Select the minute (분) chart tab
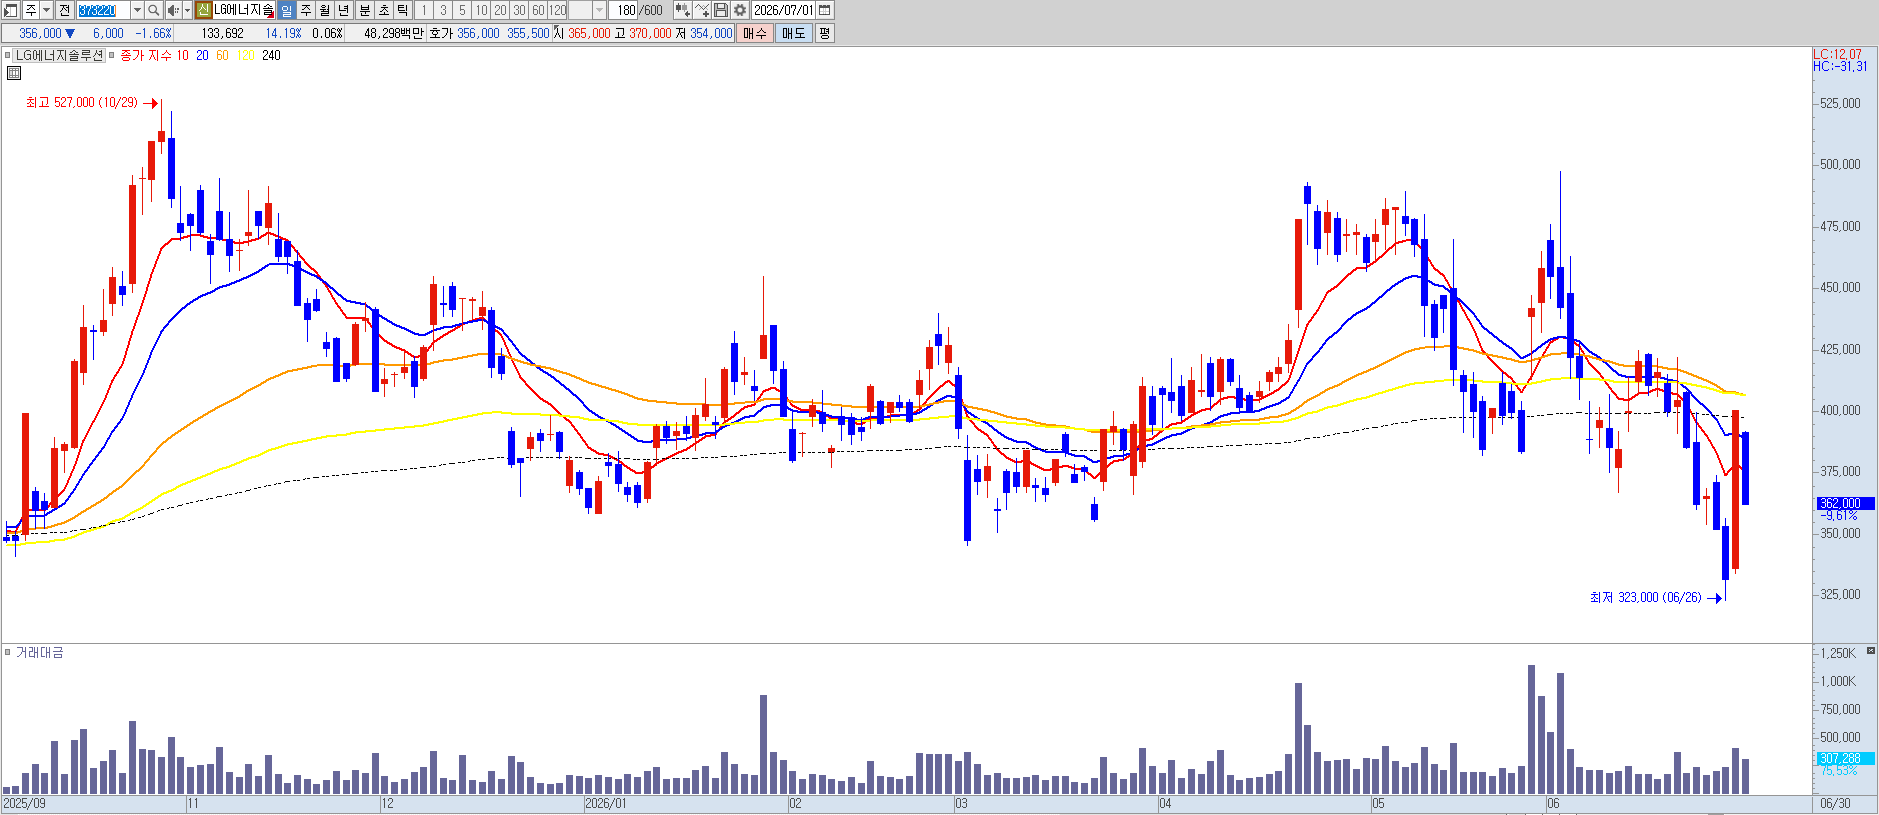Screen dimensions: 1879x815 [365, 10]
